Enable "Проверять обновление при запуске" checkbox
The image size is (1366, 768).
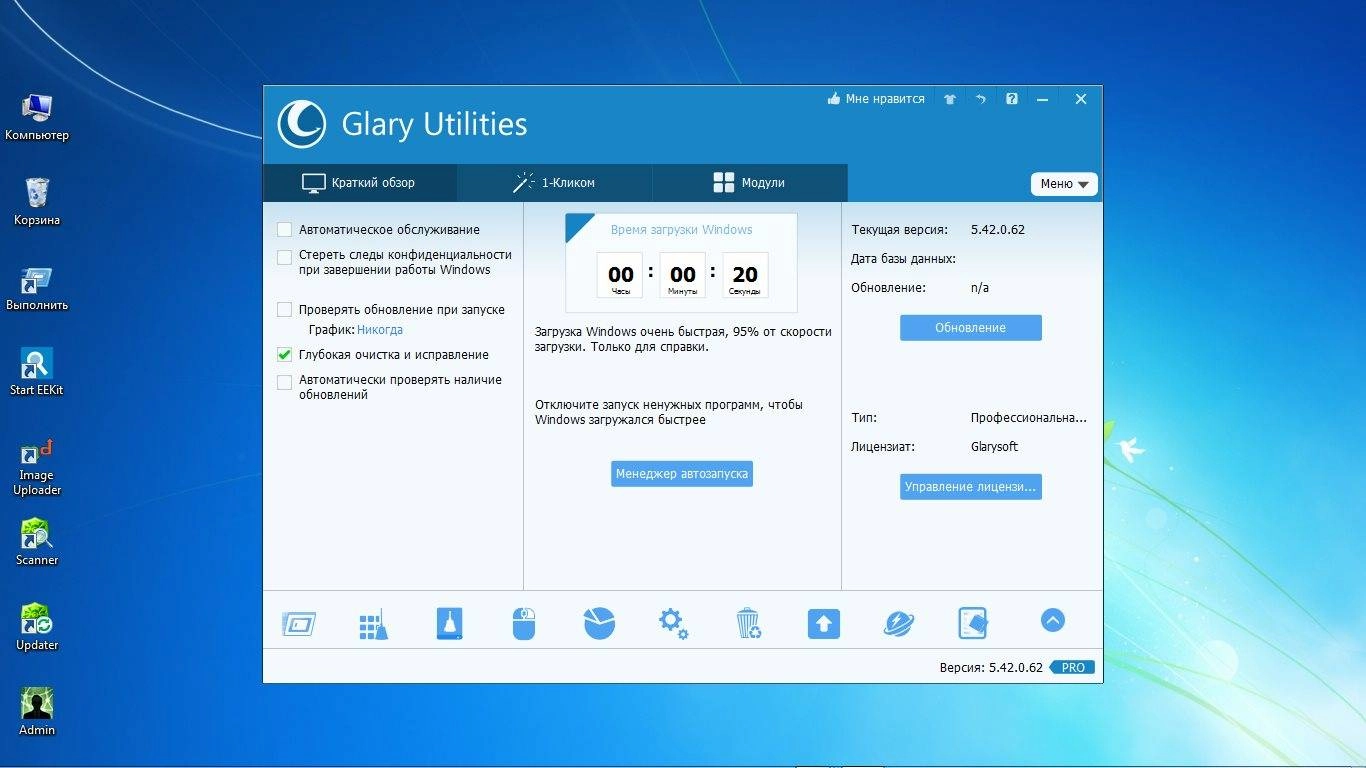(x=285, y=310)
